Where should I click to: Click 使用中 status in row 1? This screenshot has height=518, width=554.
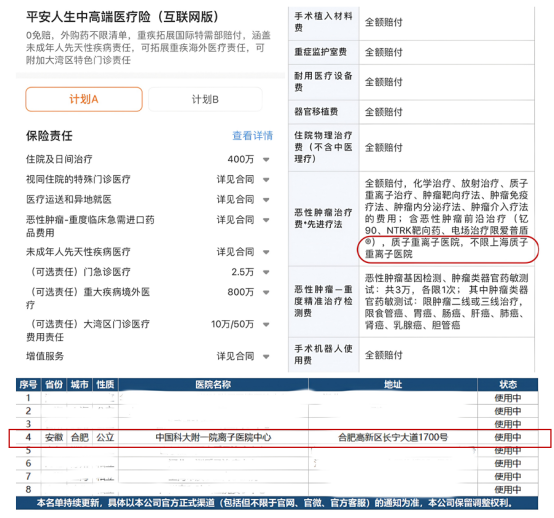(508, 398)
